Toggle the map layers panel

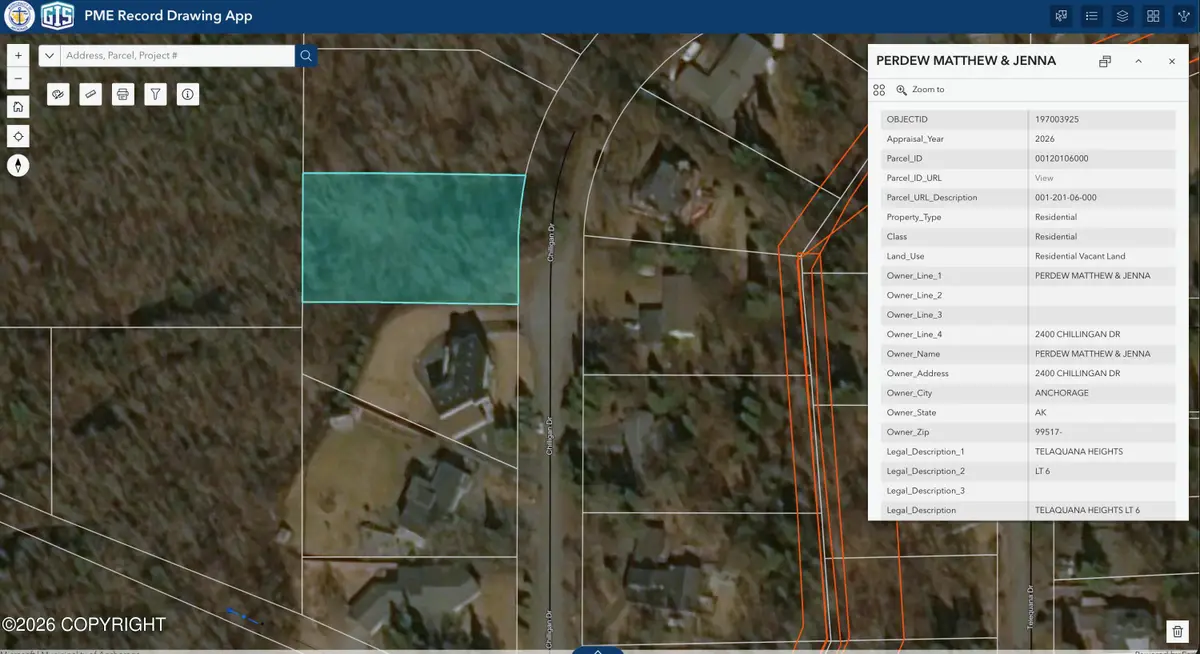click(x=1122, y=16)
